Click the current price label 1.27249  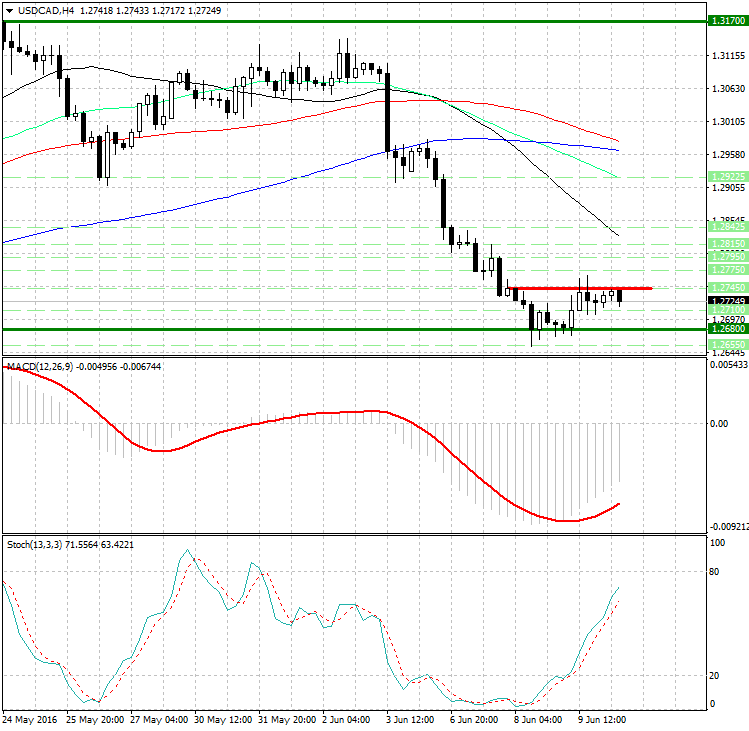pos(727,300)
